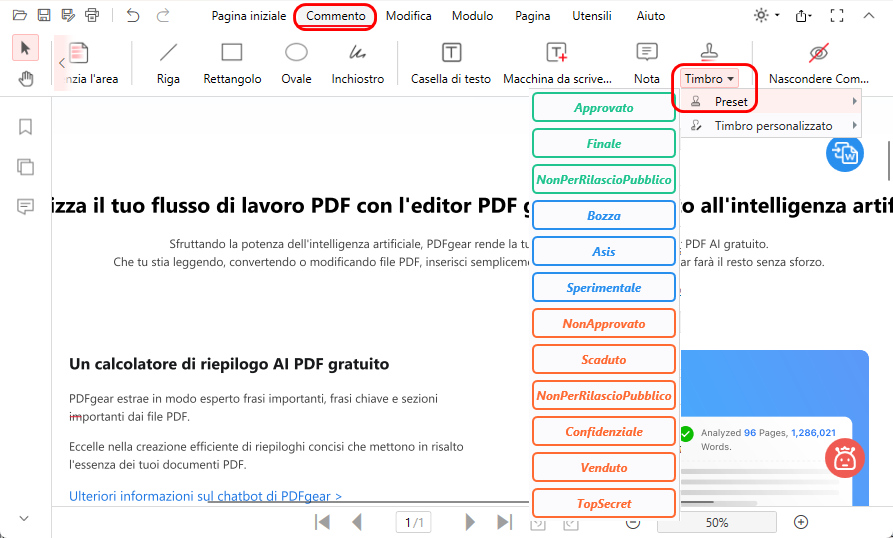Image resolution: width=893 pixels, height=538 pixels.
Task: Select the Inchiostro ink tool
Action: [358, 64]
